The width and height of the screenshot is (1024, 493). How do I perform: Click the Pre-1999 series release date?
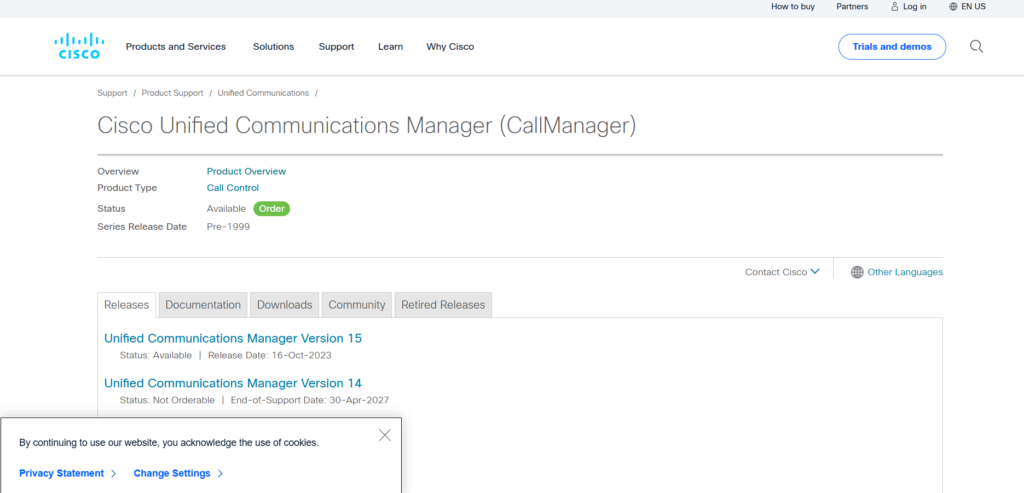(228, 227)
